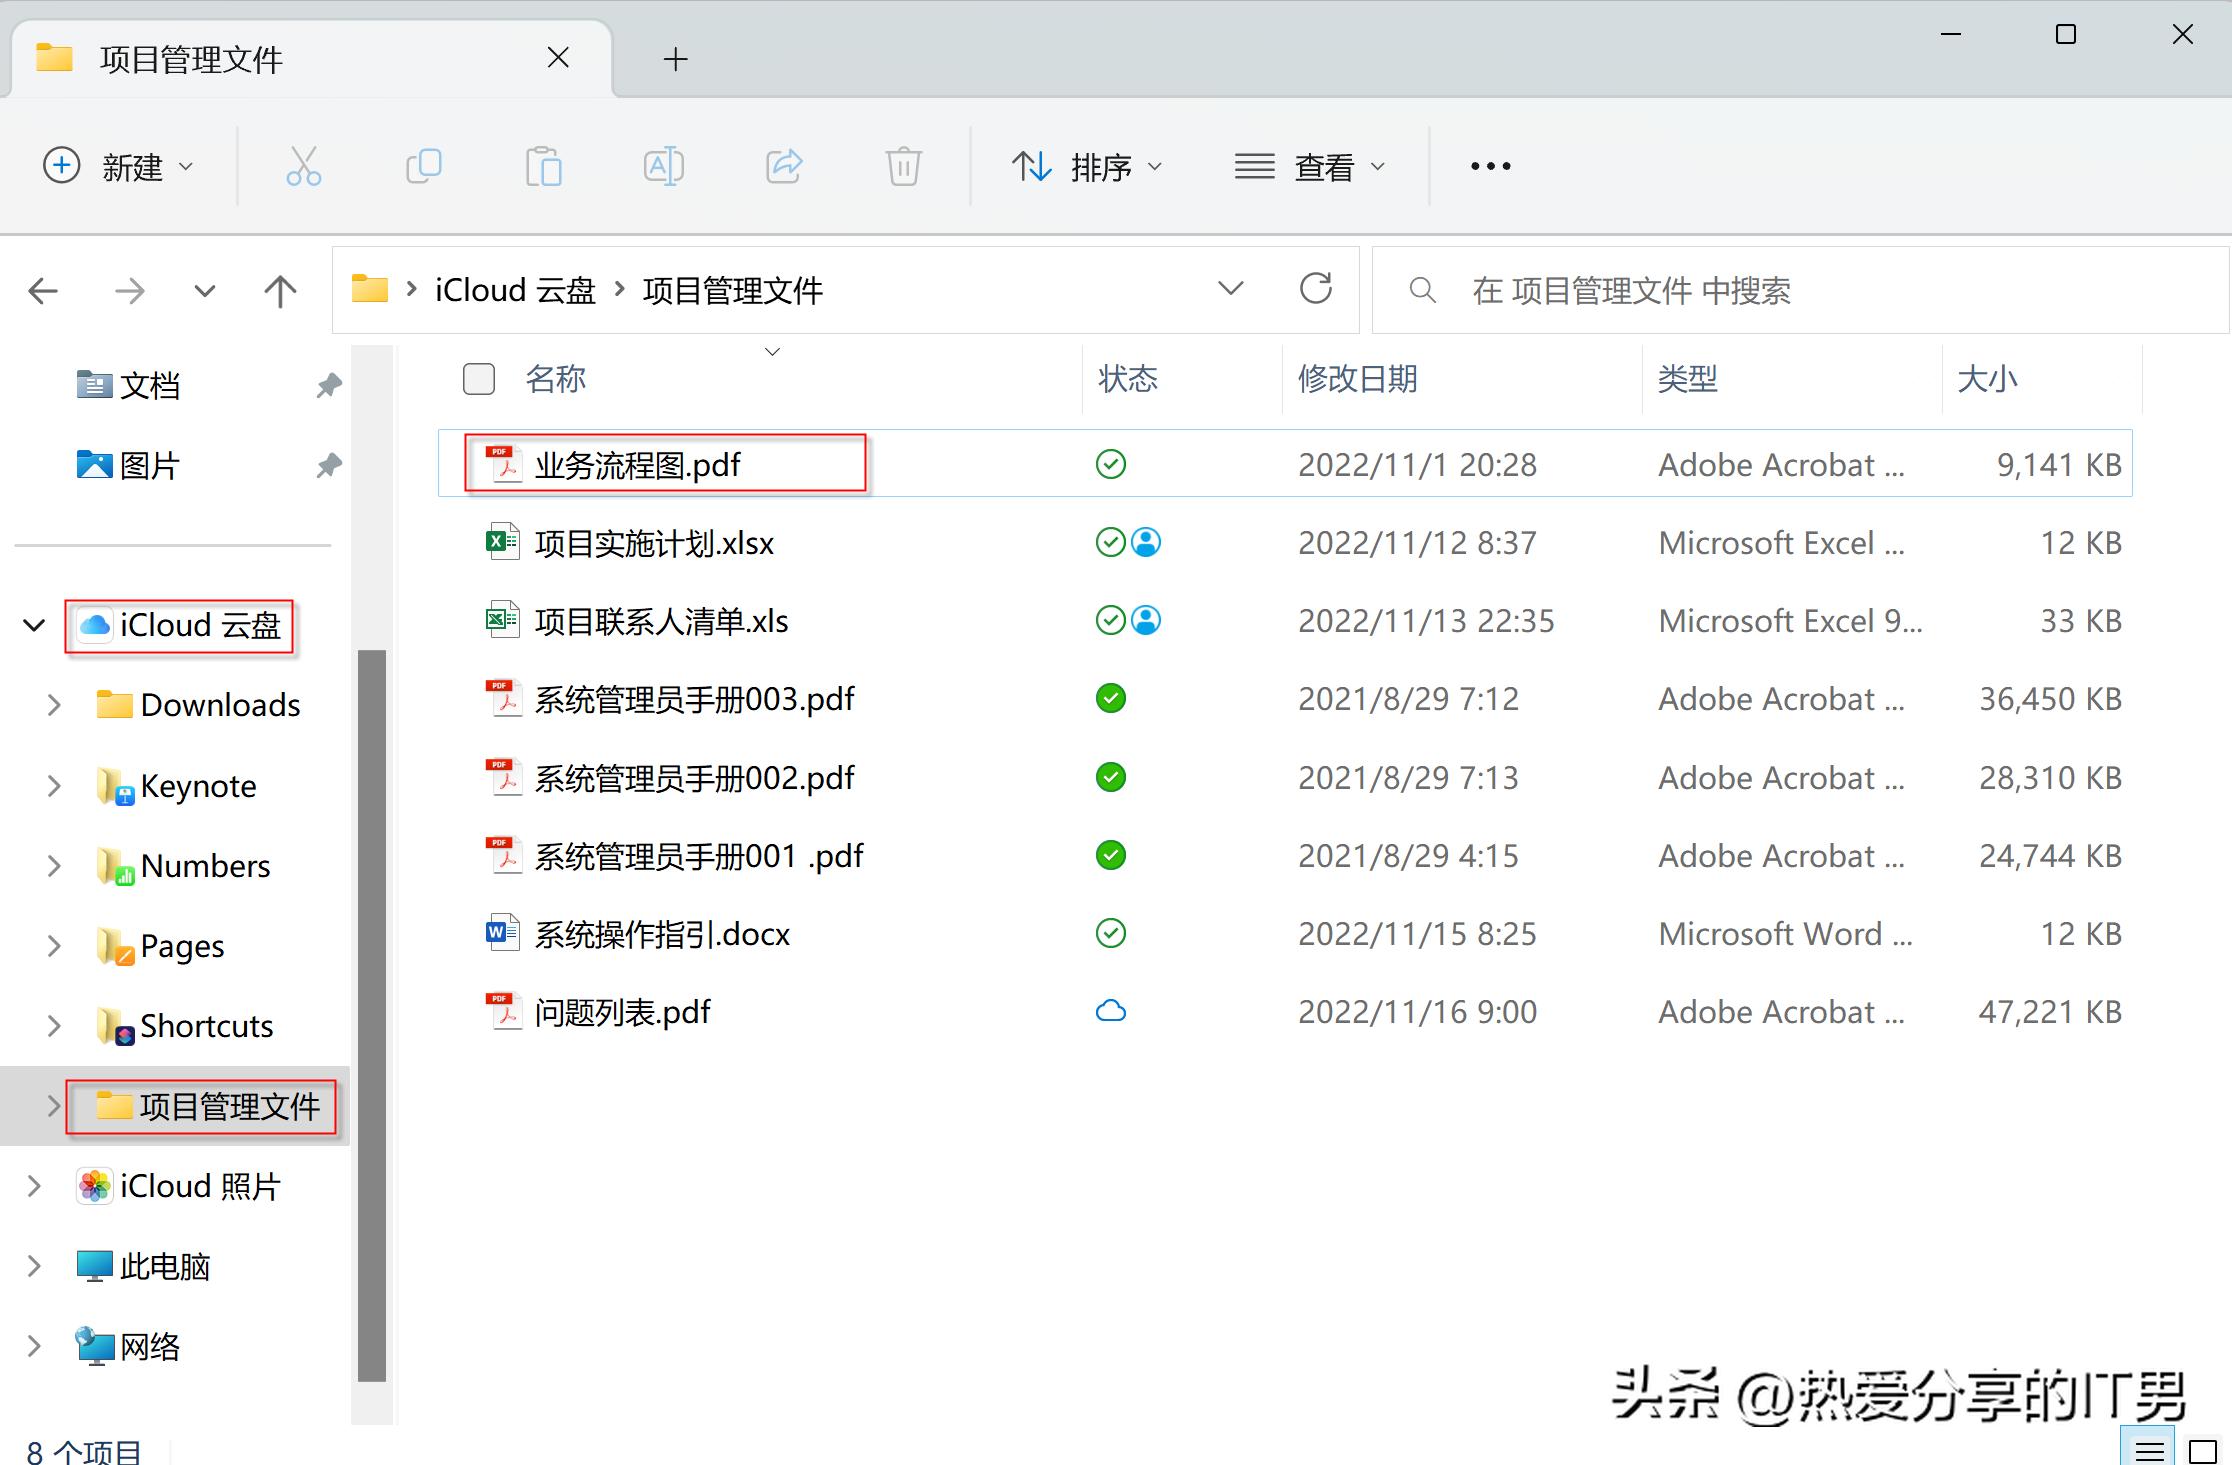Select the Rename icon in the toolbar
The width and height of the screenshot is (2232, 1465).
(x=663, y=166)
